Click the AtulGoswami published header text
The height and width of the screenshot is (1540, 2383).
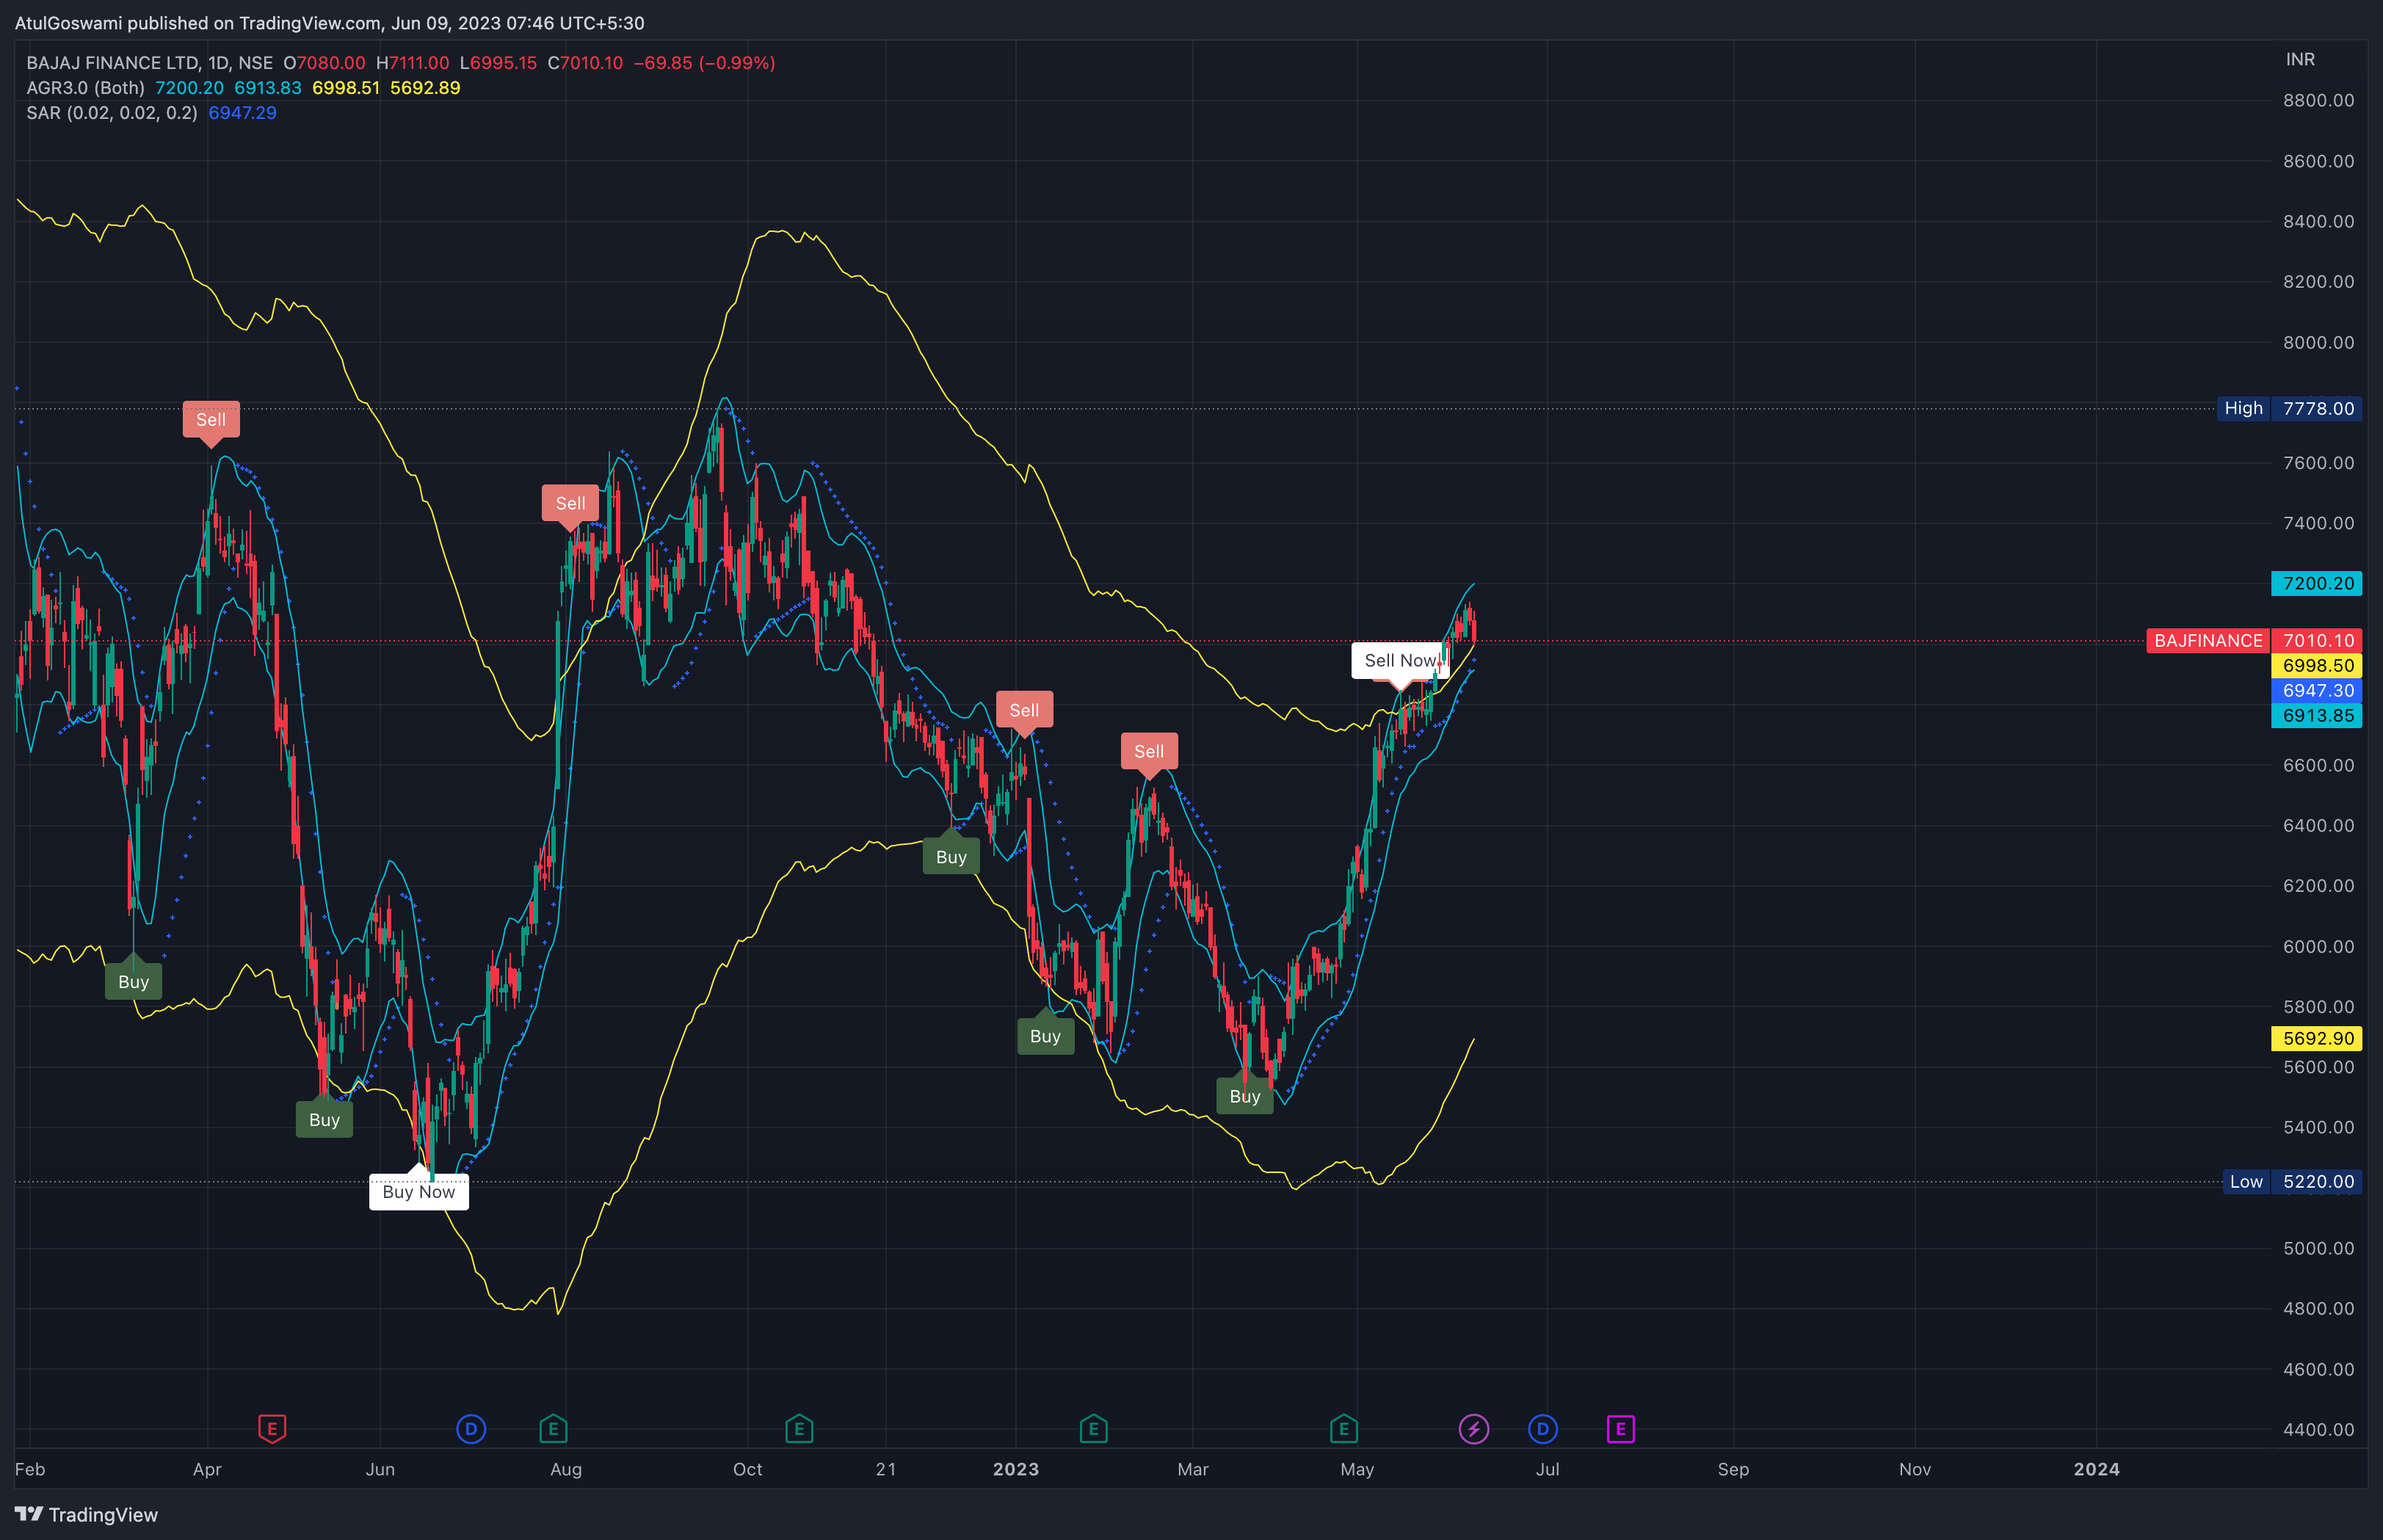click(329, 23)
